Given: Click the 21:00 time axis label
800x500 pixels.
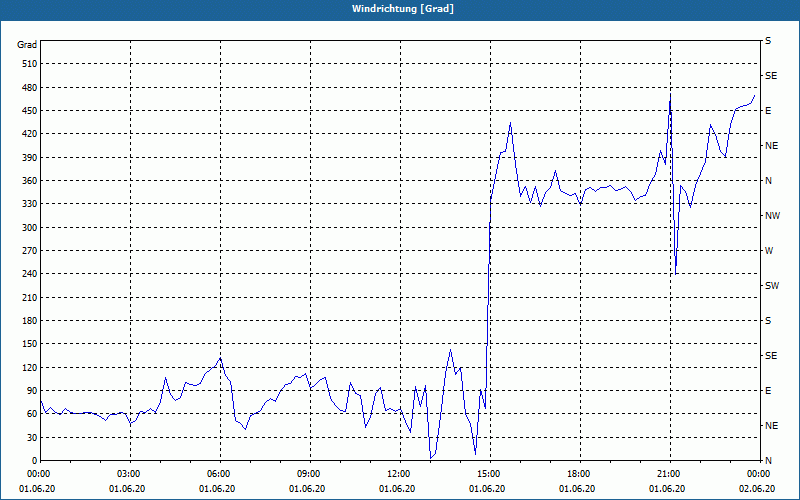Looking at the screenshot, I should click(670, 474).
